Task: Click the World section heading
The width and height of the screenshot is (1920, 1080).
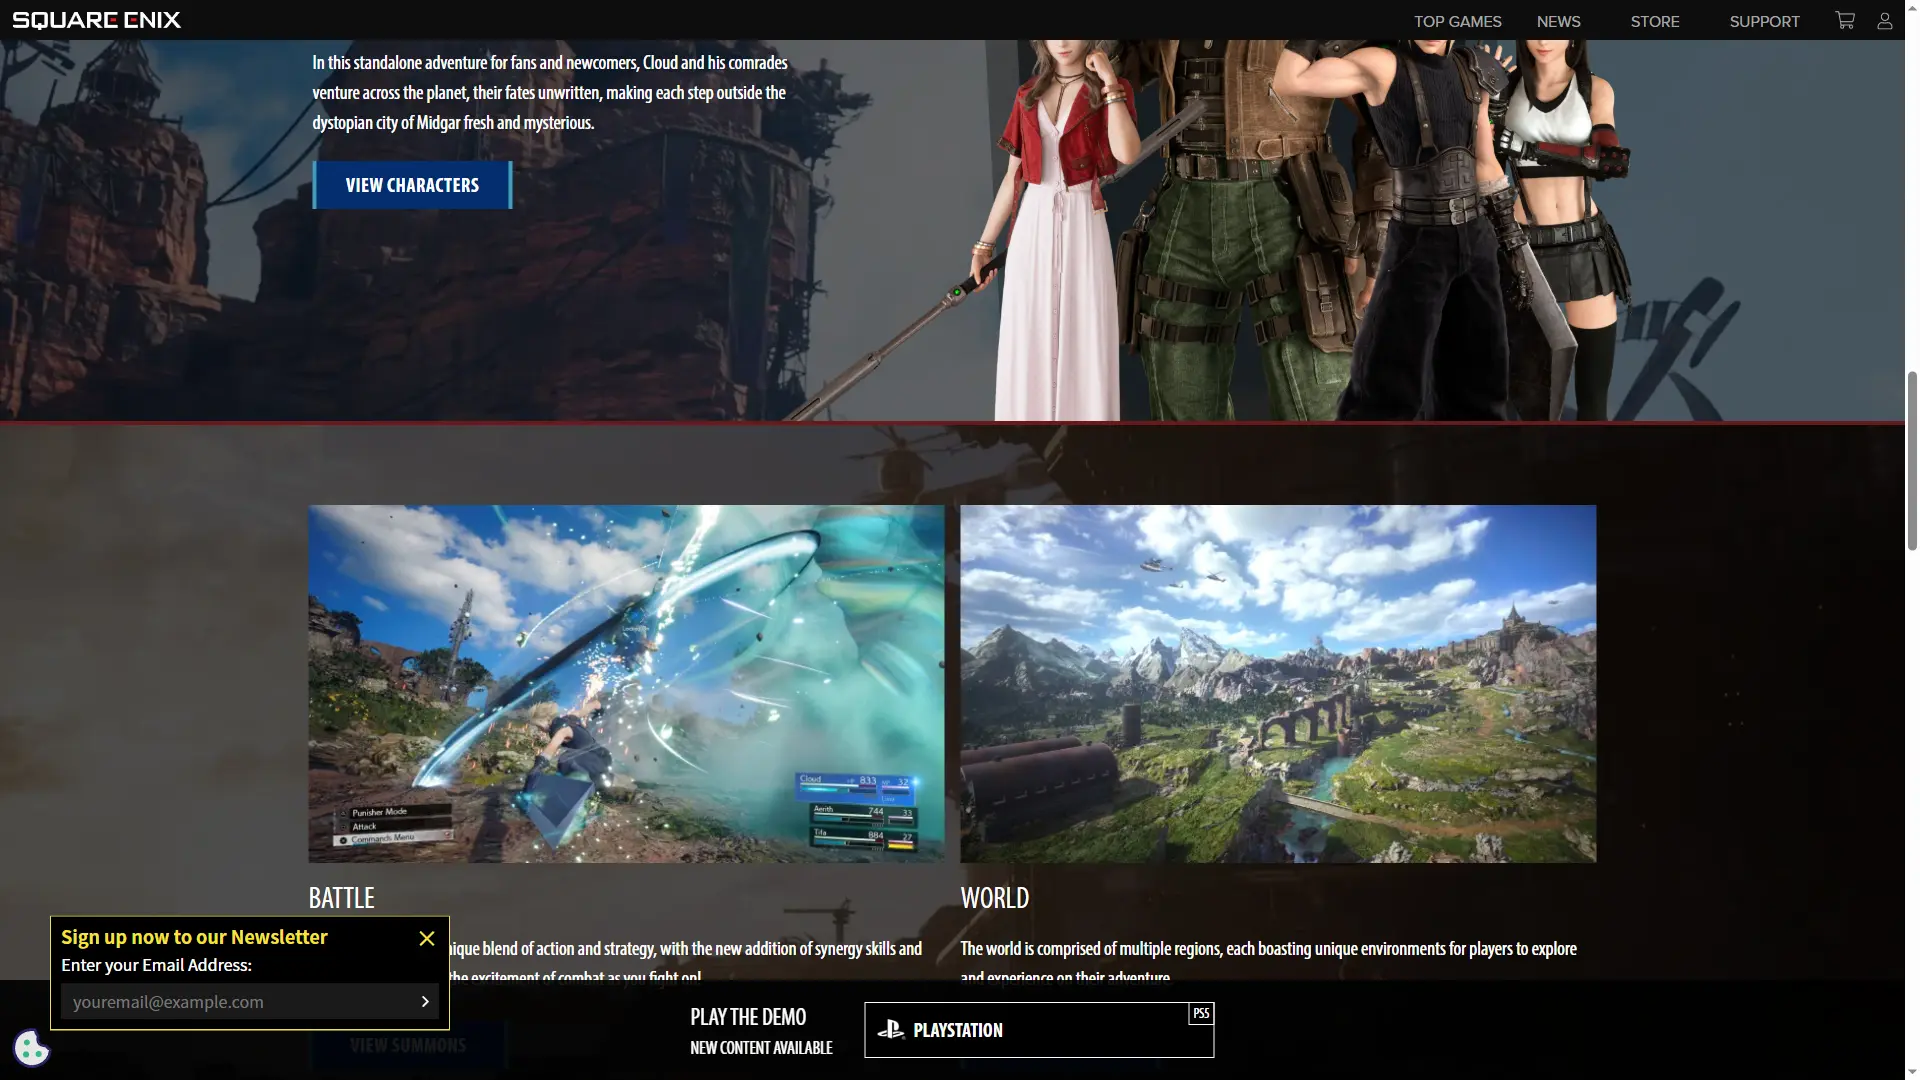Action: [x=994, y=898]
